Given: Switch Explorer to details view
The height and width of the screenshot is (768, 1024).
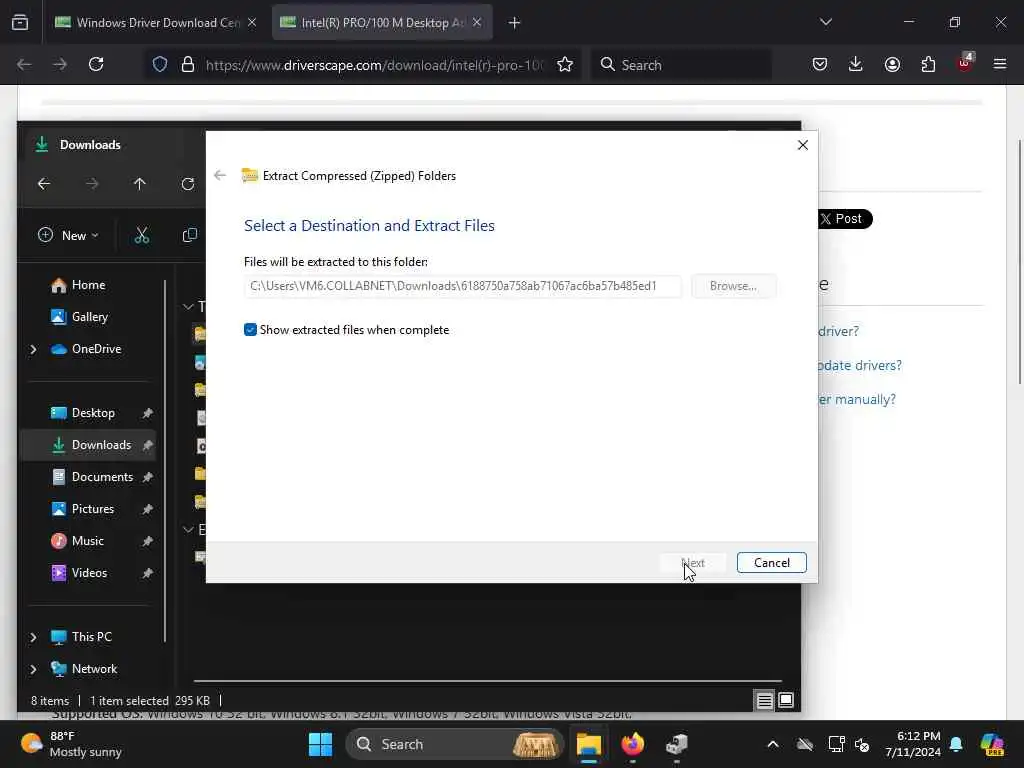Looking at the screenshot, I should pyautogui.click(x=764, y=700).
